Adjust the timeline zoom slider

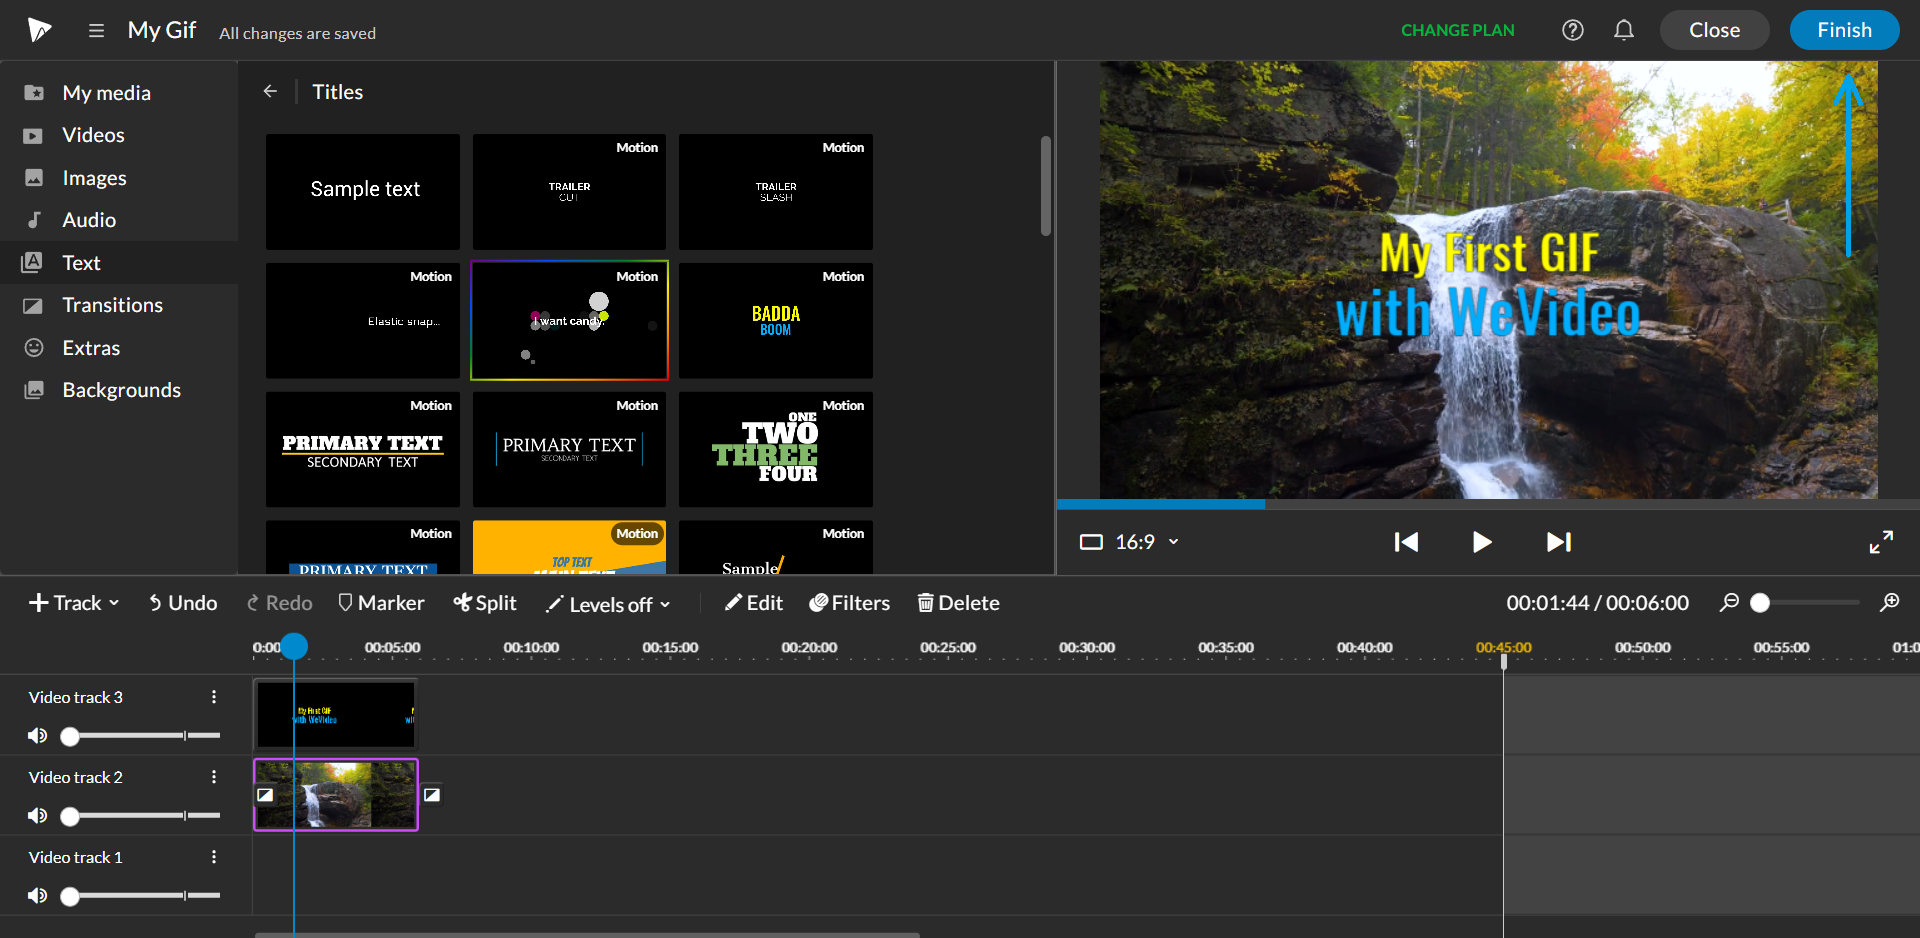coord(1805,603)
